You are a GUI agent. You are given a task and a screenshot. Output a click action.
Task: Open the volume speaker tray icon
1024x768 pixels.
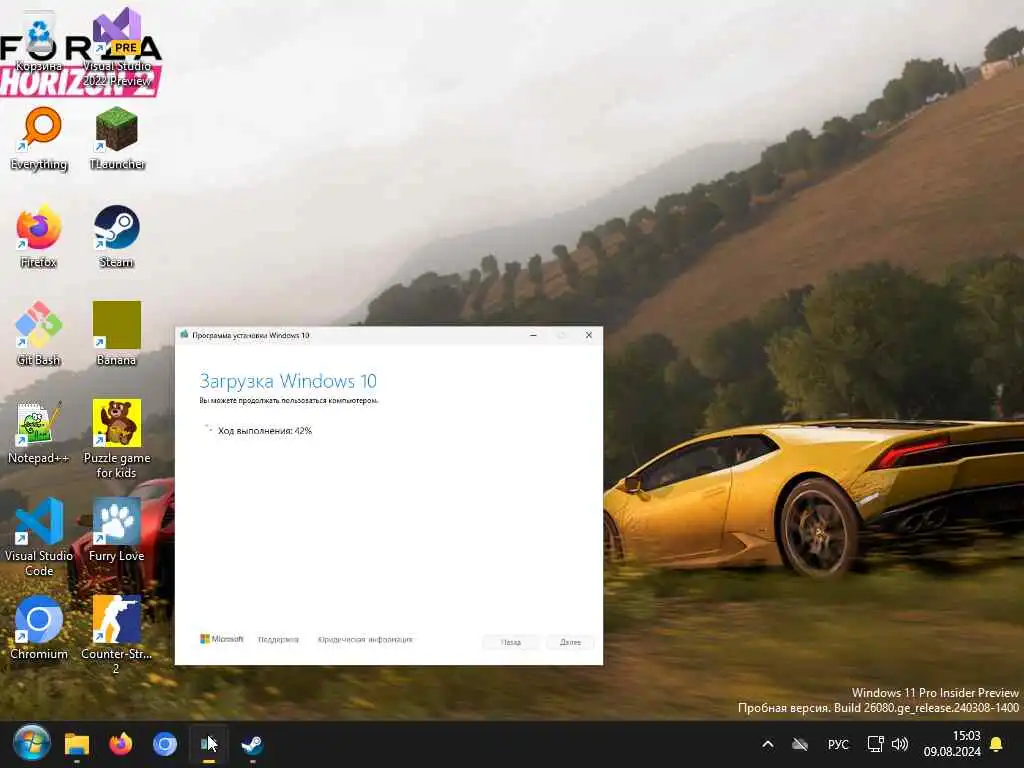900,744
